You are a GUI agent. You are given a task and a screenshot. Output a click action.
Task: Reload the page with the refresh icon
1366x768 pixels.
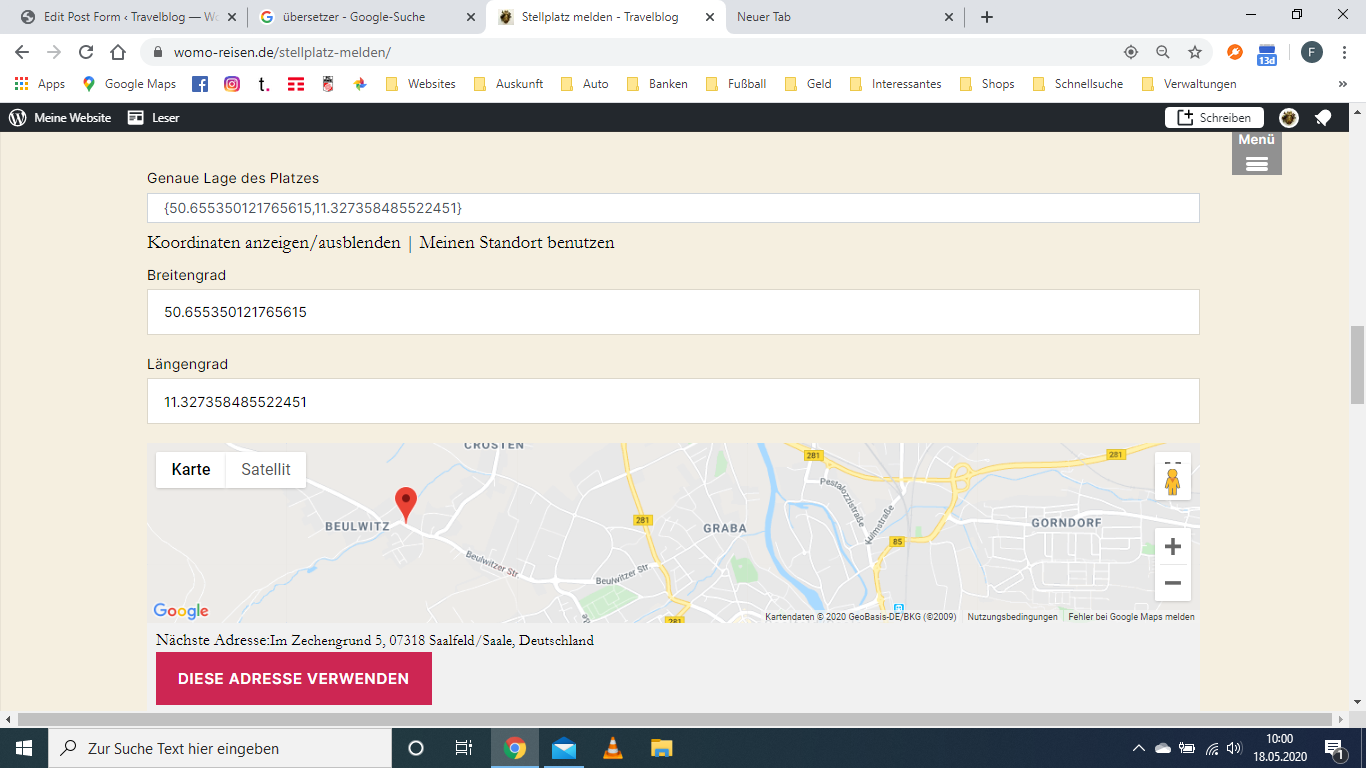coord(86,52)
